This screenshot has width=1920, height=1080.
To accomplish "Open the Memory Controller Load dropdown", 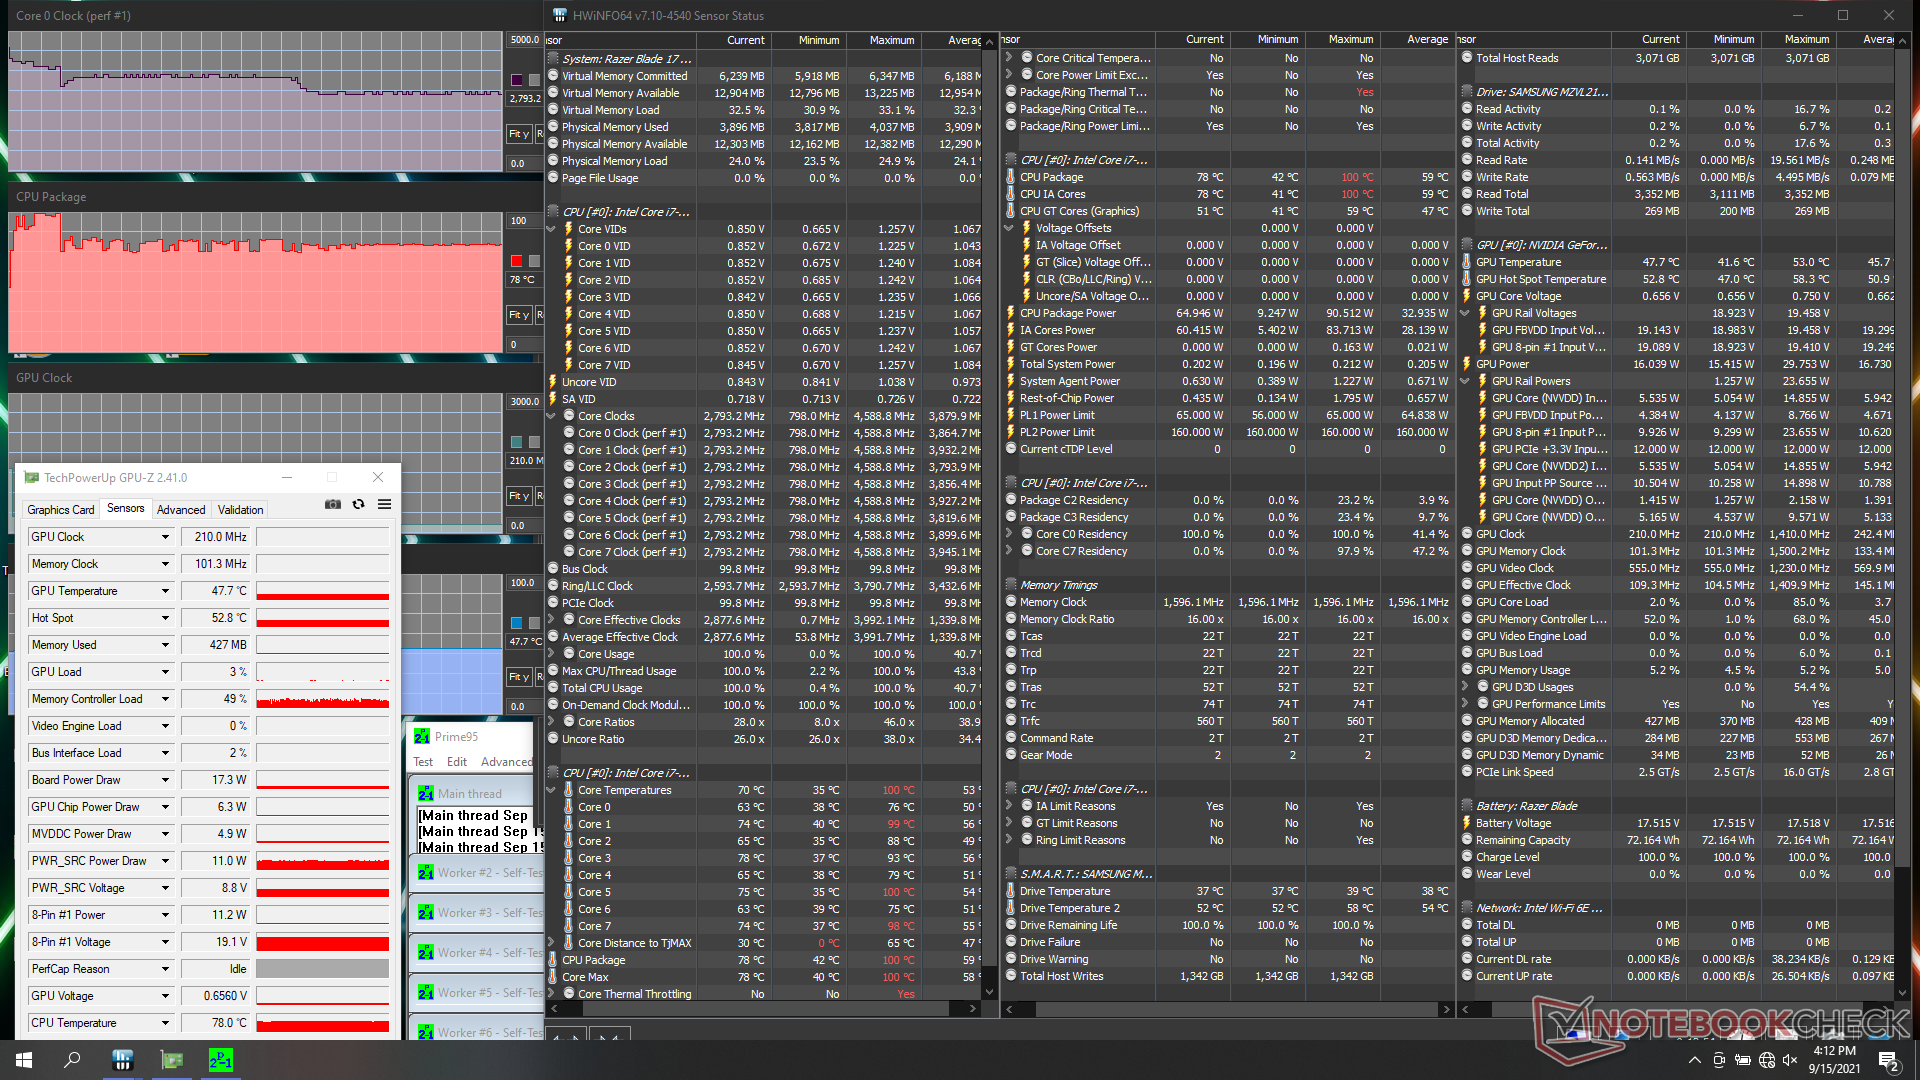I will coord(165,699).
